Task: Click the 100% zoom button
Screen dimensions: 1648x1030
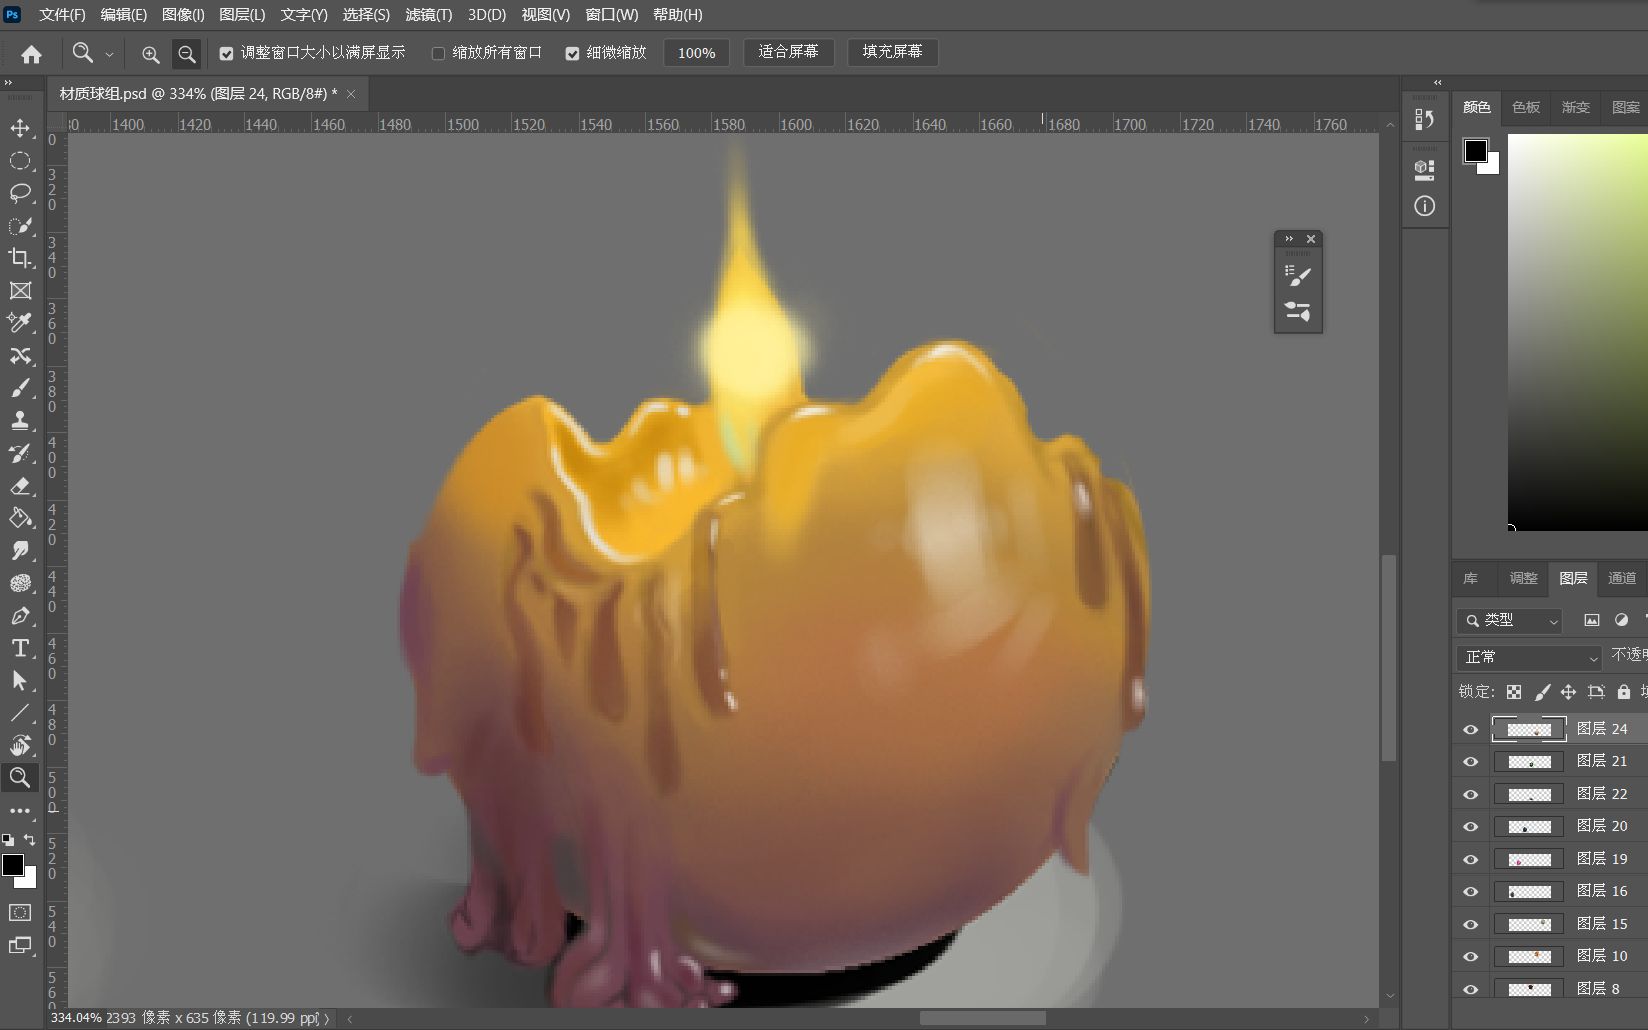Action: 697,53
